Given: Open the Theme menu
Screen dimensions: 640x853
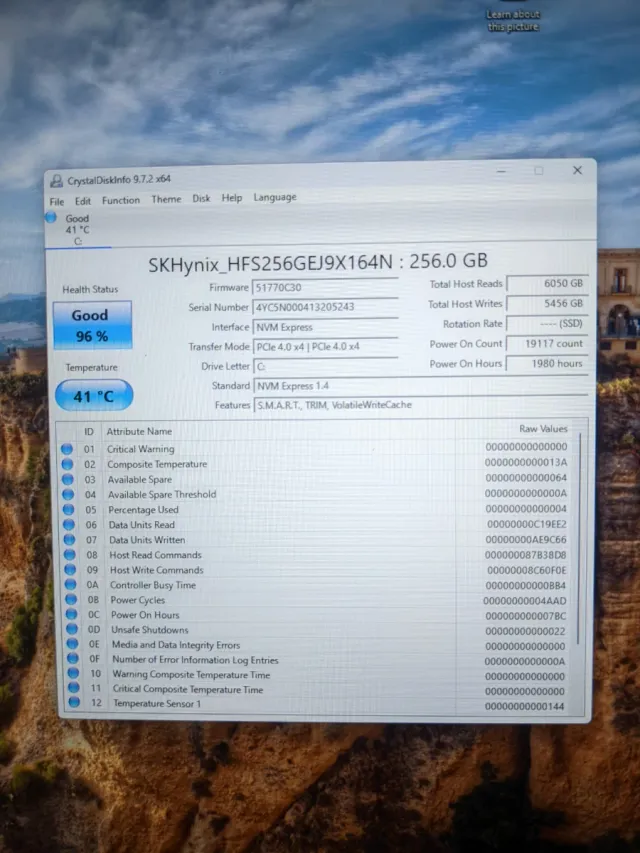Looking at the screenshot, I should 166,199.
